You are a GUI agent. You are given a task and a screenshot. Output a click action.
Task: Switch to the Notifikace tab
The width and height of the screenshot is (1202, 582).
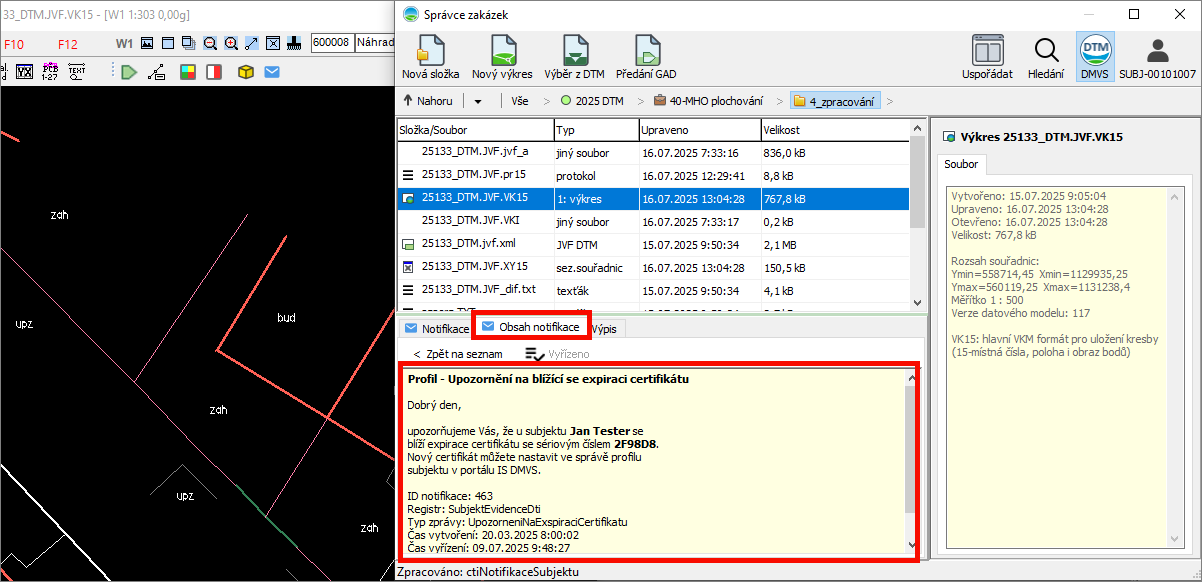[x=435, y=328]
